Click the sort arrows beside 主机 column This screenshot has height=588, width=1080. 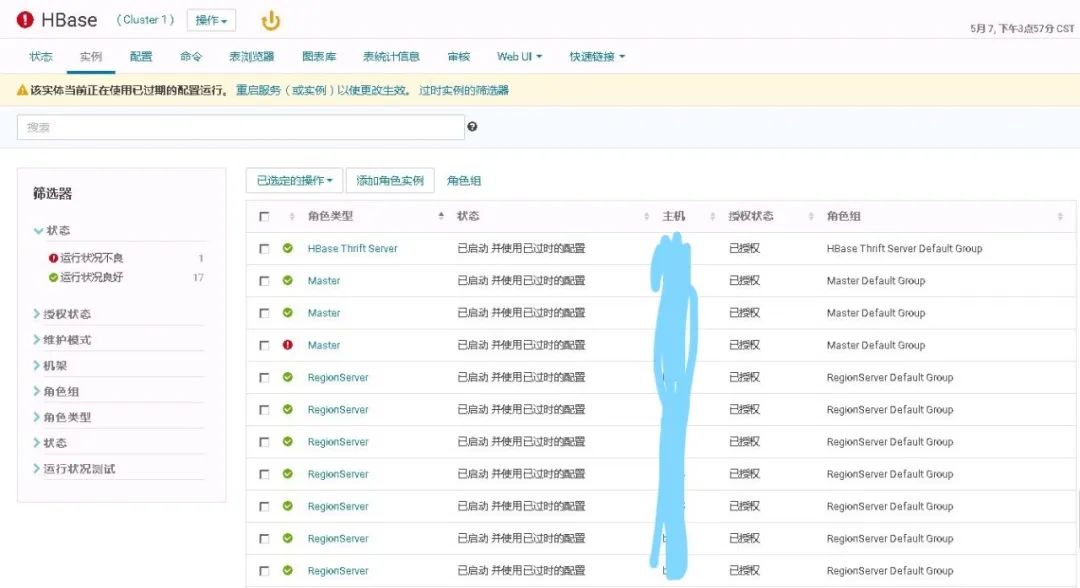pyautogui.click(x=712, y=216)
